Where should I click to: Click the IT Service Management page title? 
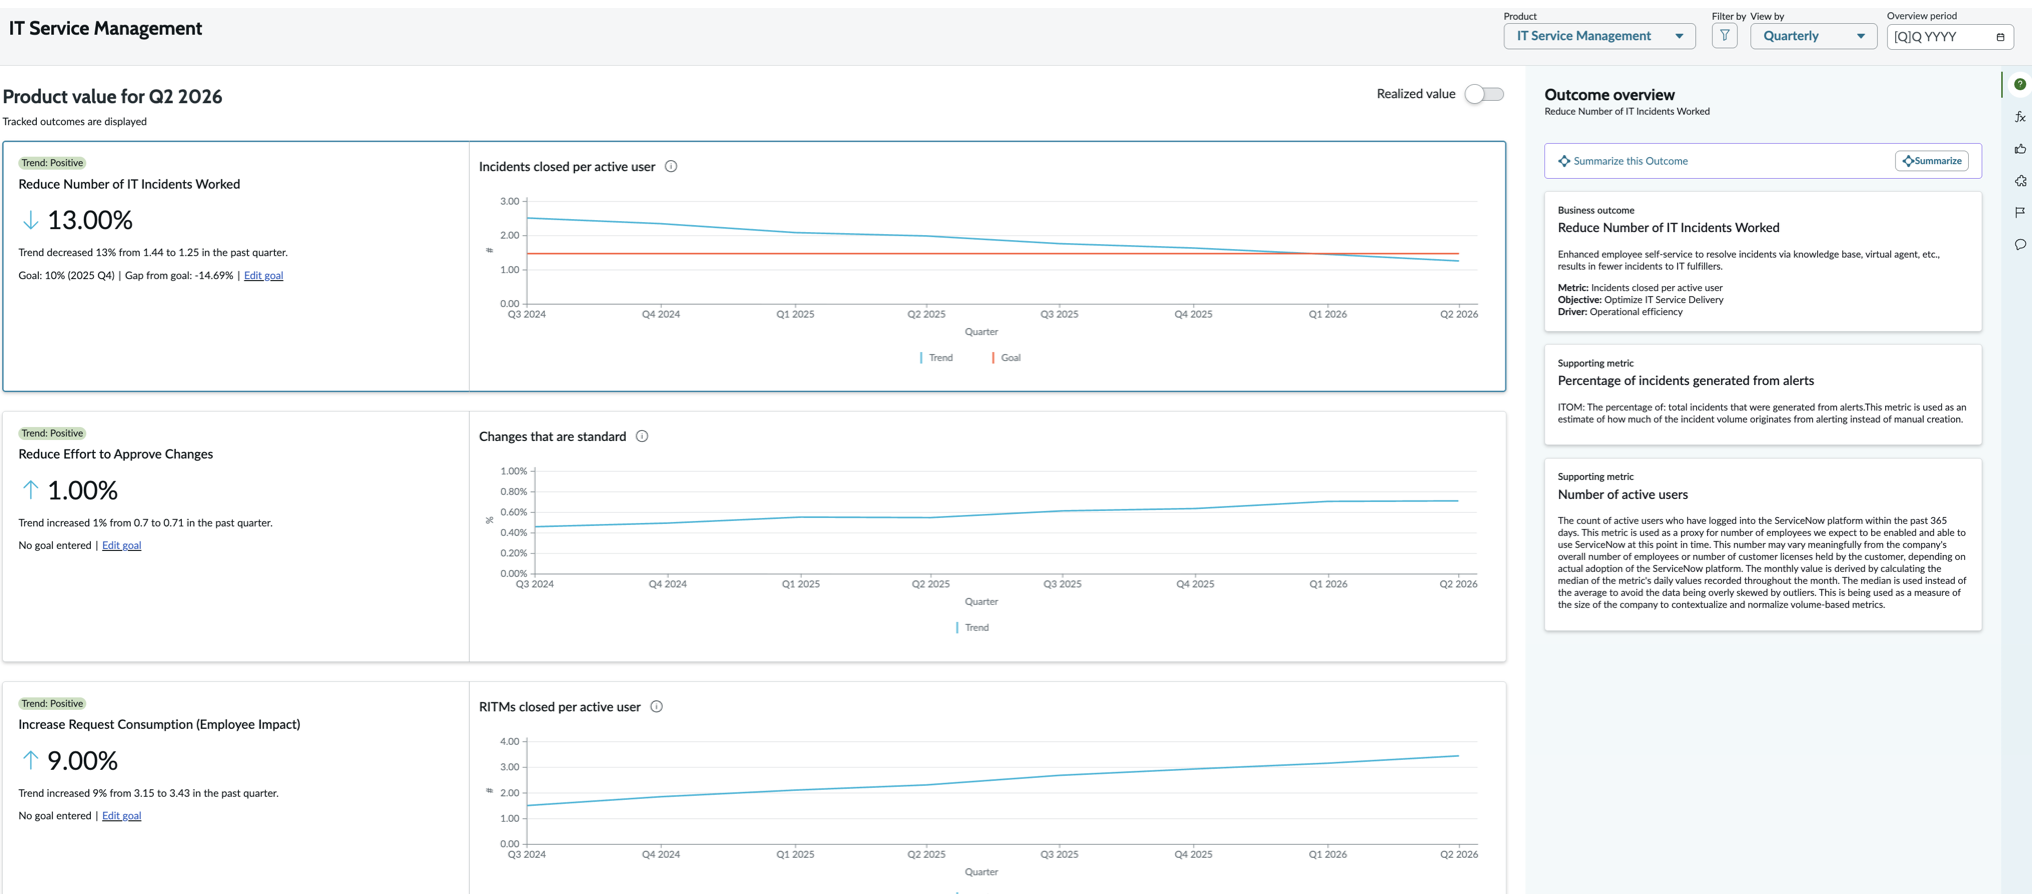click(105, 28)
